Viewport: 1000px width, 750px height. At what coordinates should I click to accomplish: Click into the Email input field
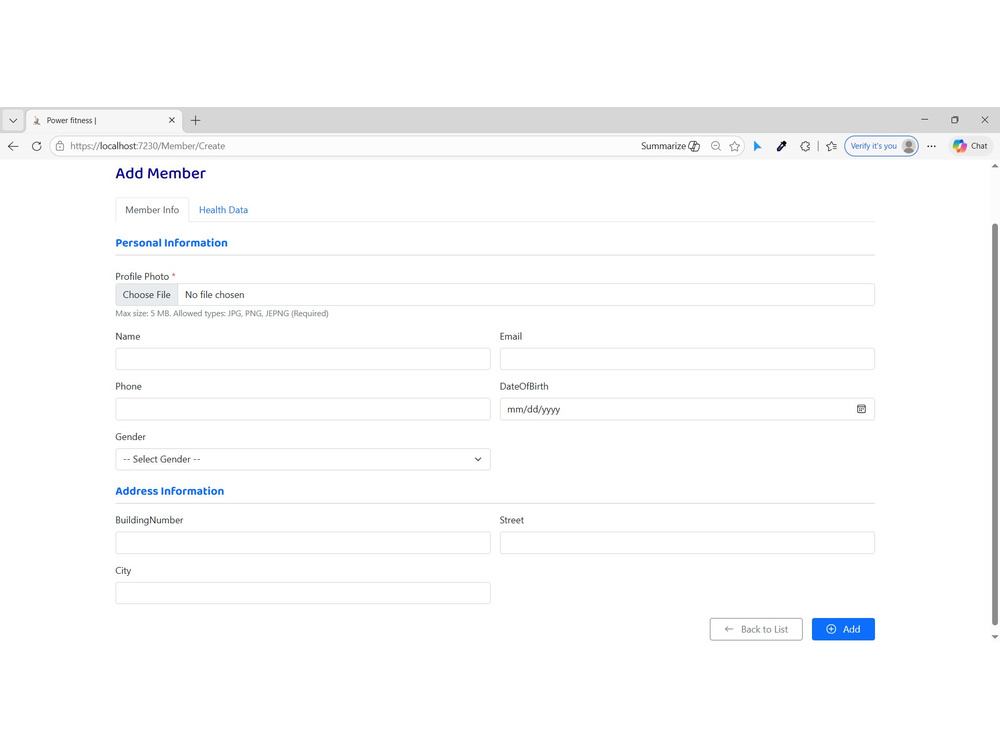click(687, 359)
